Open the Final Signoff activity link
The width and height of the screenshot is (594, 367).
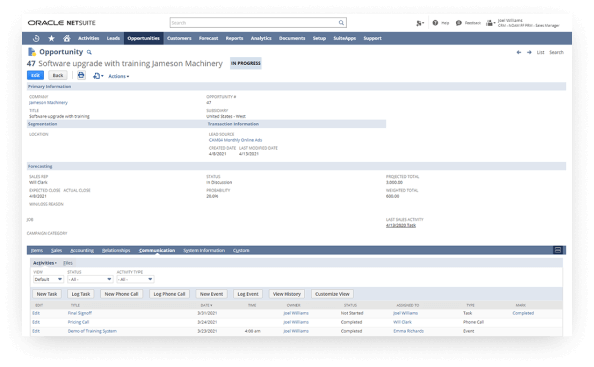80,313
